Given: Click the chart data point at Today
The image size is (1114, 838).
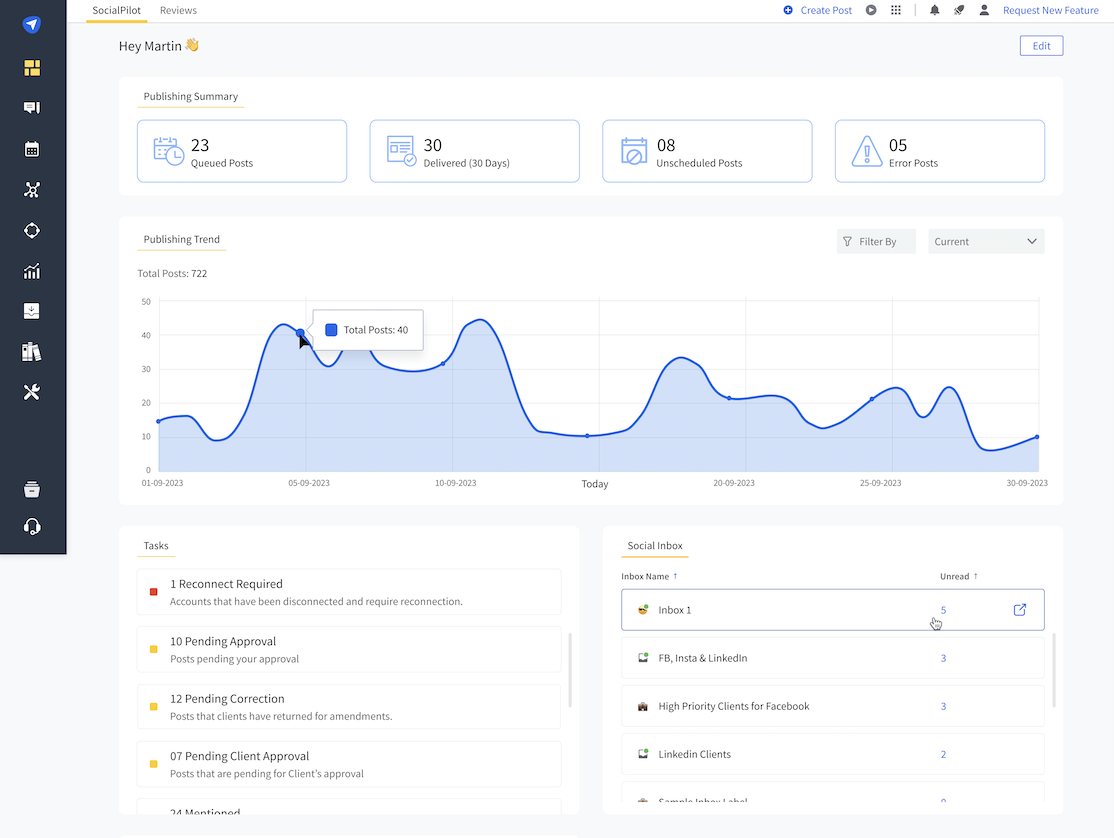Looking at the screenshot, I should tap(587, 436).
